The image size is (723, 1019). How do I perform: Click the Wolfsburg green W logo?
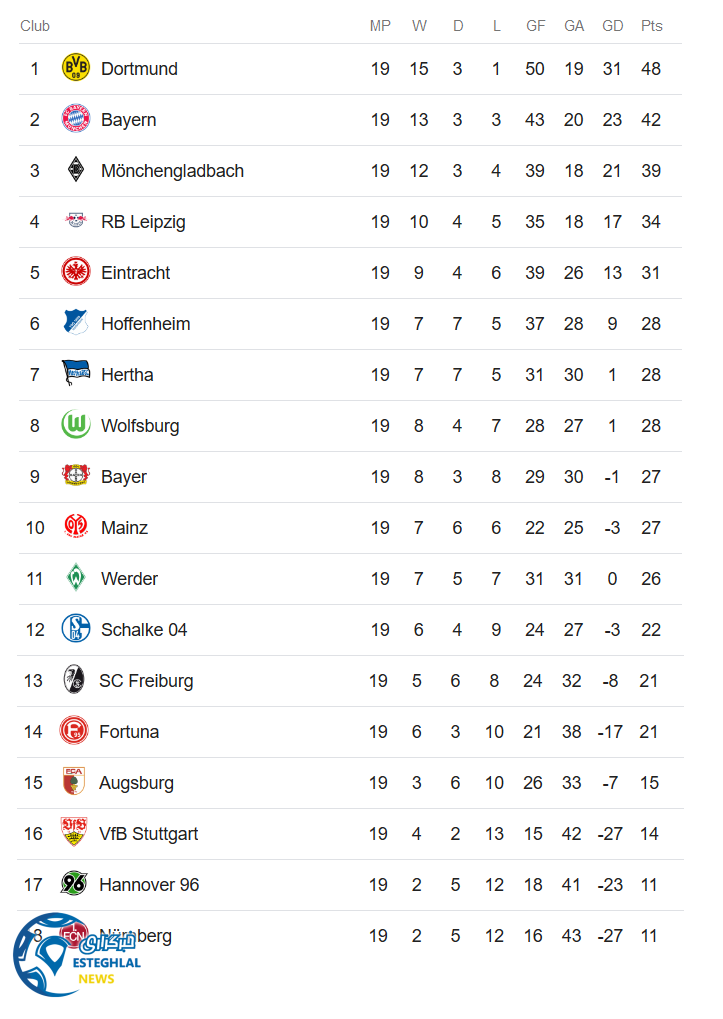tap(76, 425)
